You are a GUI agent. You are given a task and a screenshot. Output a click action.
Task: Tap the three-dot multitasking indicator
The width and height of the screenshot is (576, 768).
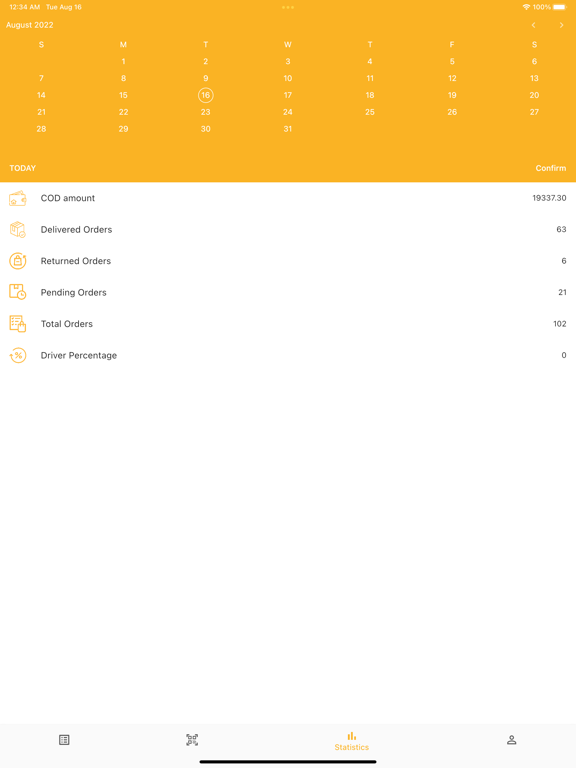[288, 7]
